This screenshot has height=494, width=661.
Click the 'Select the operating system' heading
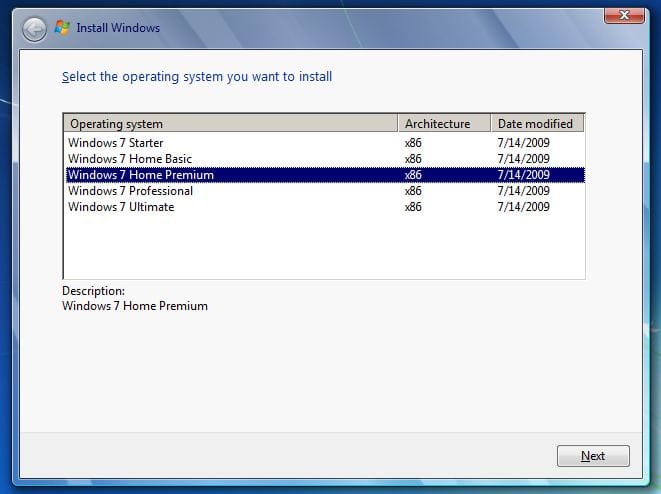pyautogui.click(x=197, y=77)
